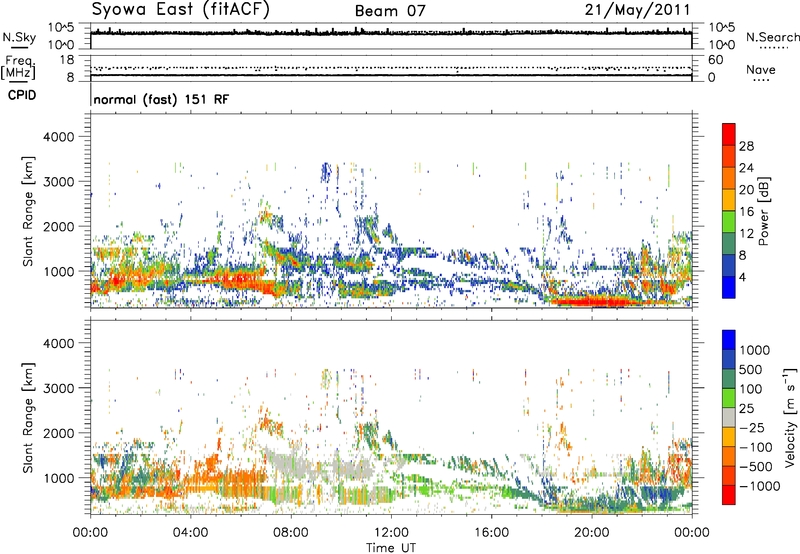Click the '28' tick on power colorbar

(746, 146)
